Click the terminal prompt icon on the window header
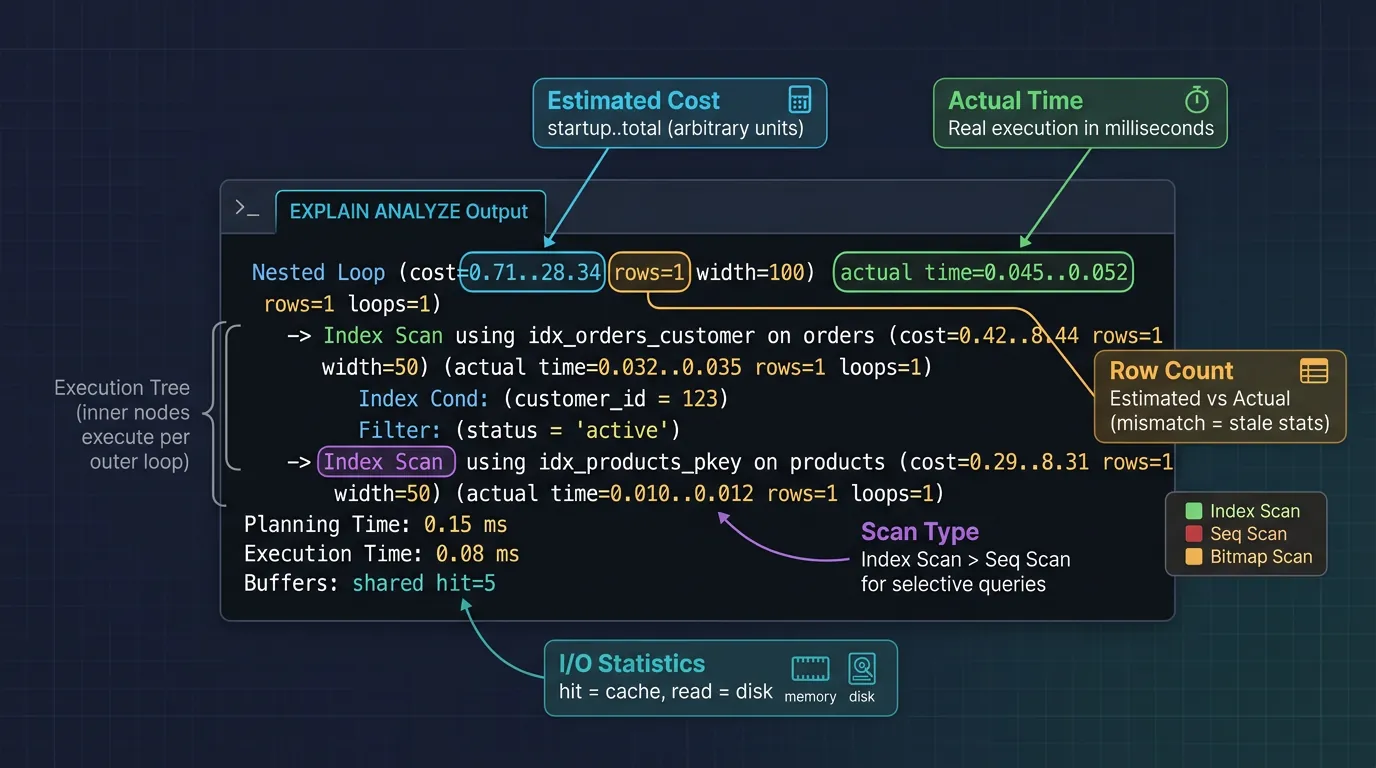 point(247,207)
